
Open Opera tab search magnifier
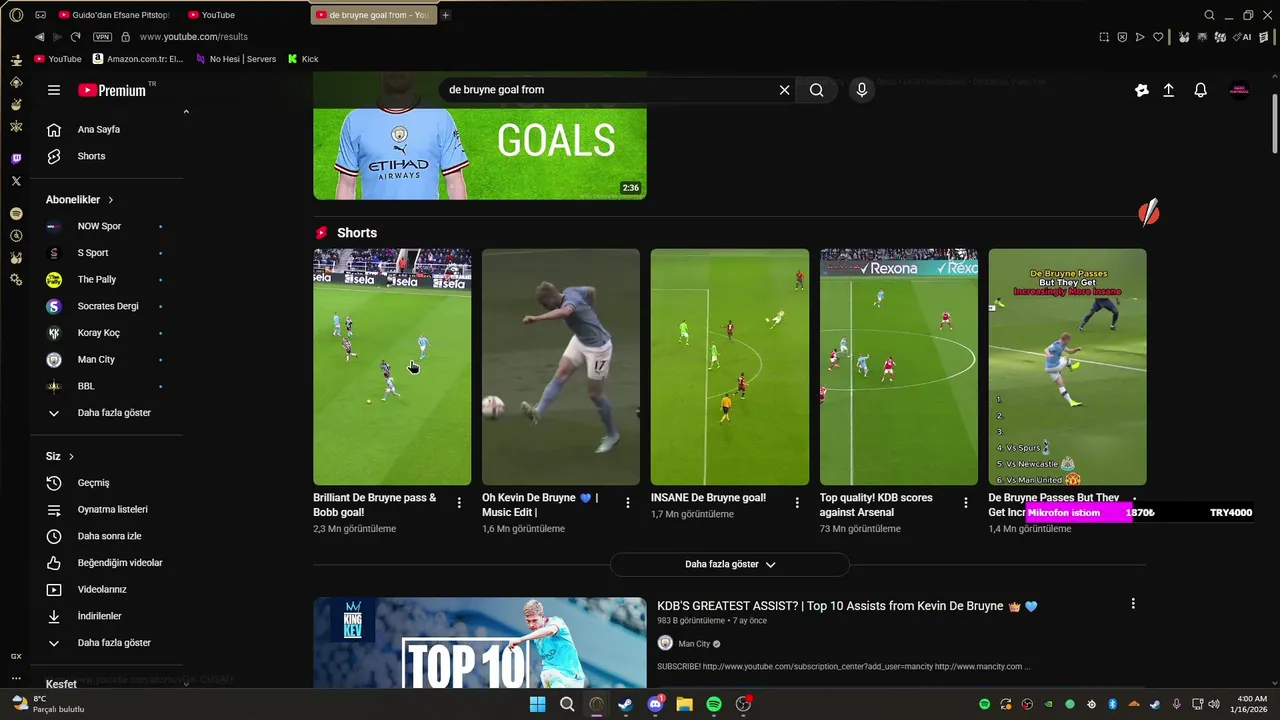(x=1209, y=15)
